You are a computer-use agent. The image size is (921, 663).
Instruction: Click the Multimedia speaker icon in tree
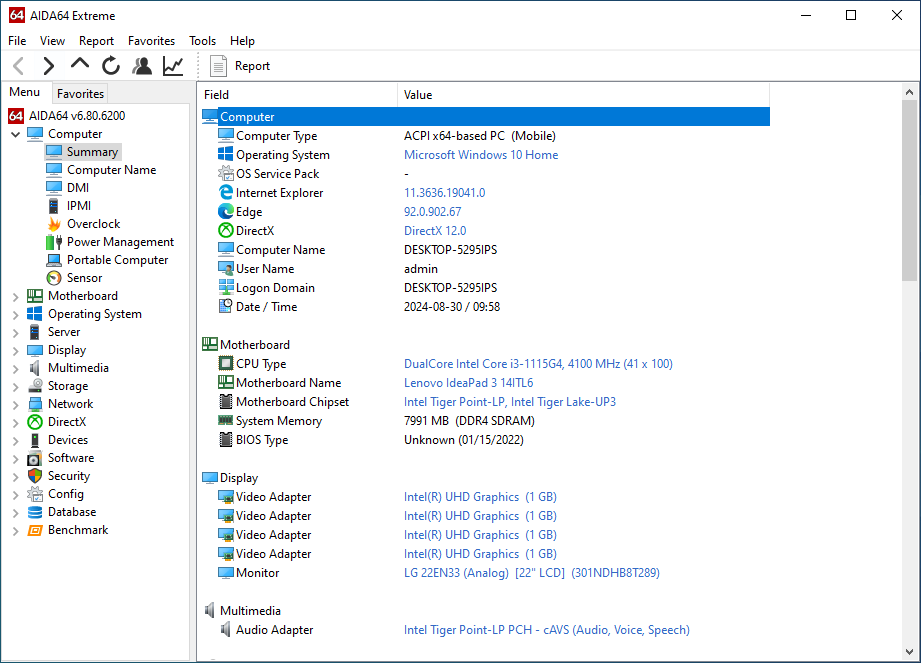[x=35, y=368]
